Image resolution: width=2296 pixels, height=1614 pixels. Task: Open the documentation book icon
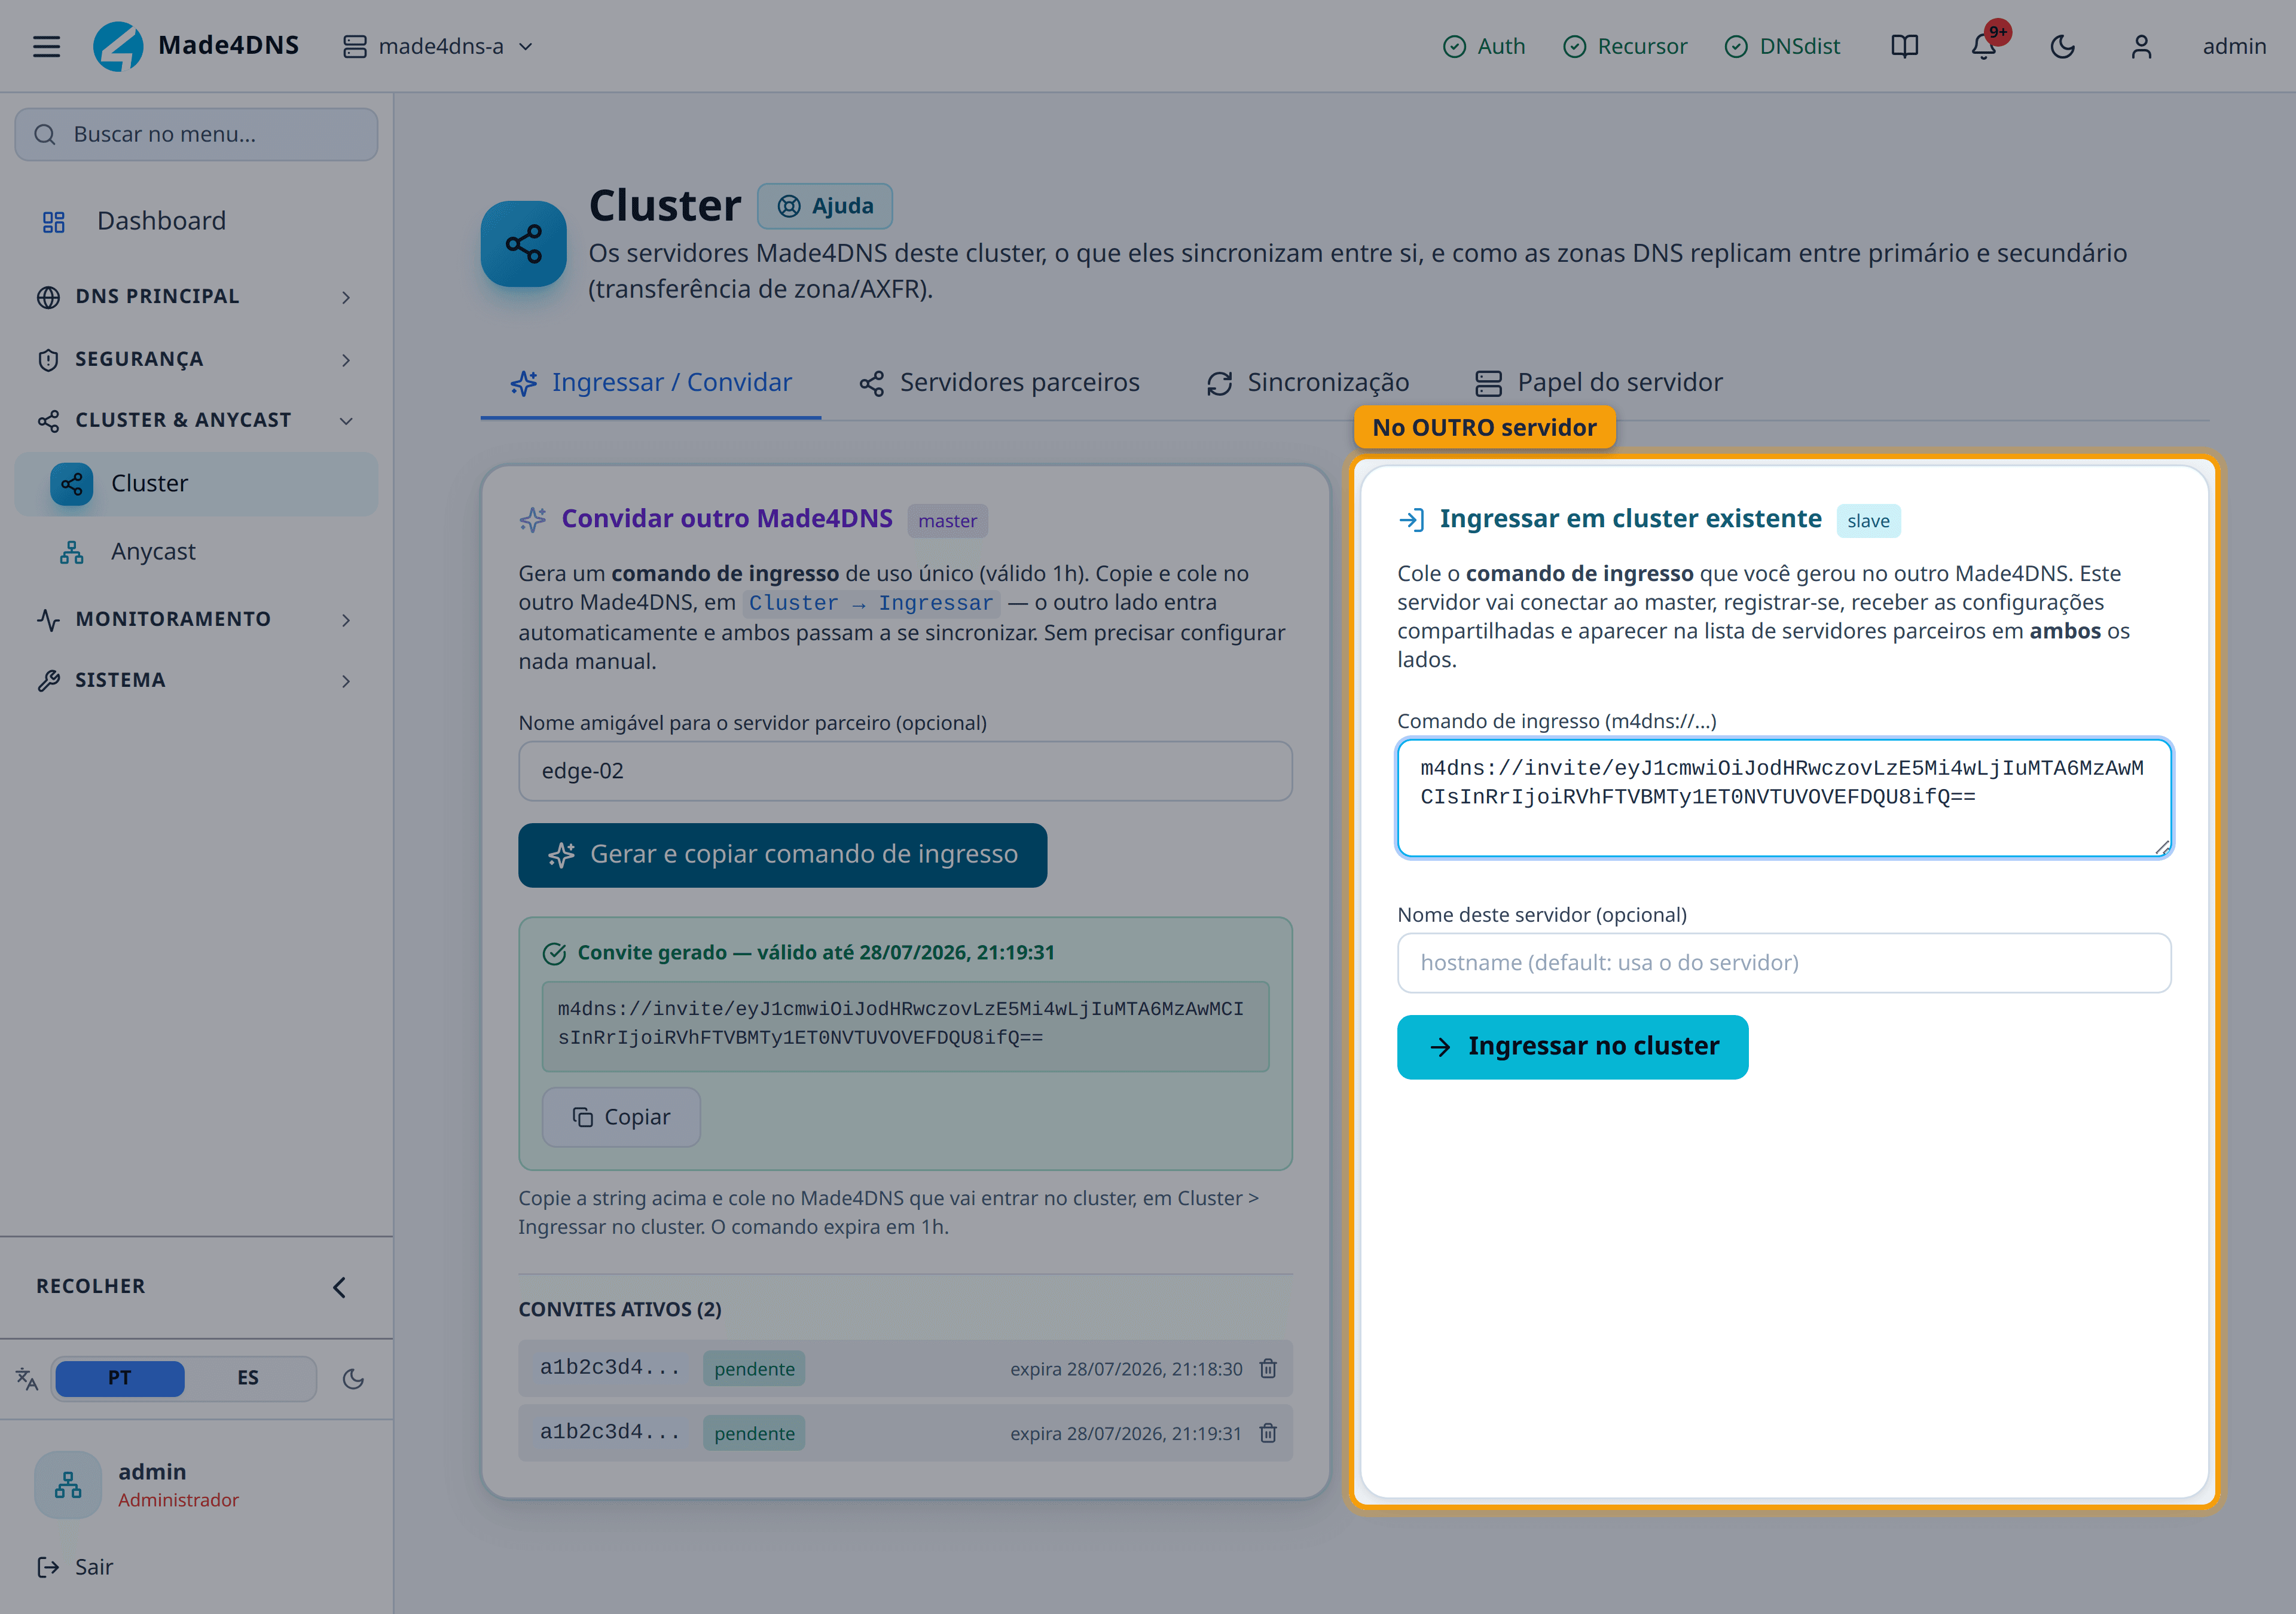1904,47
